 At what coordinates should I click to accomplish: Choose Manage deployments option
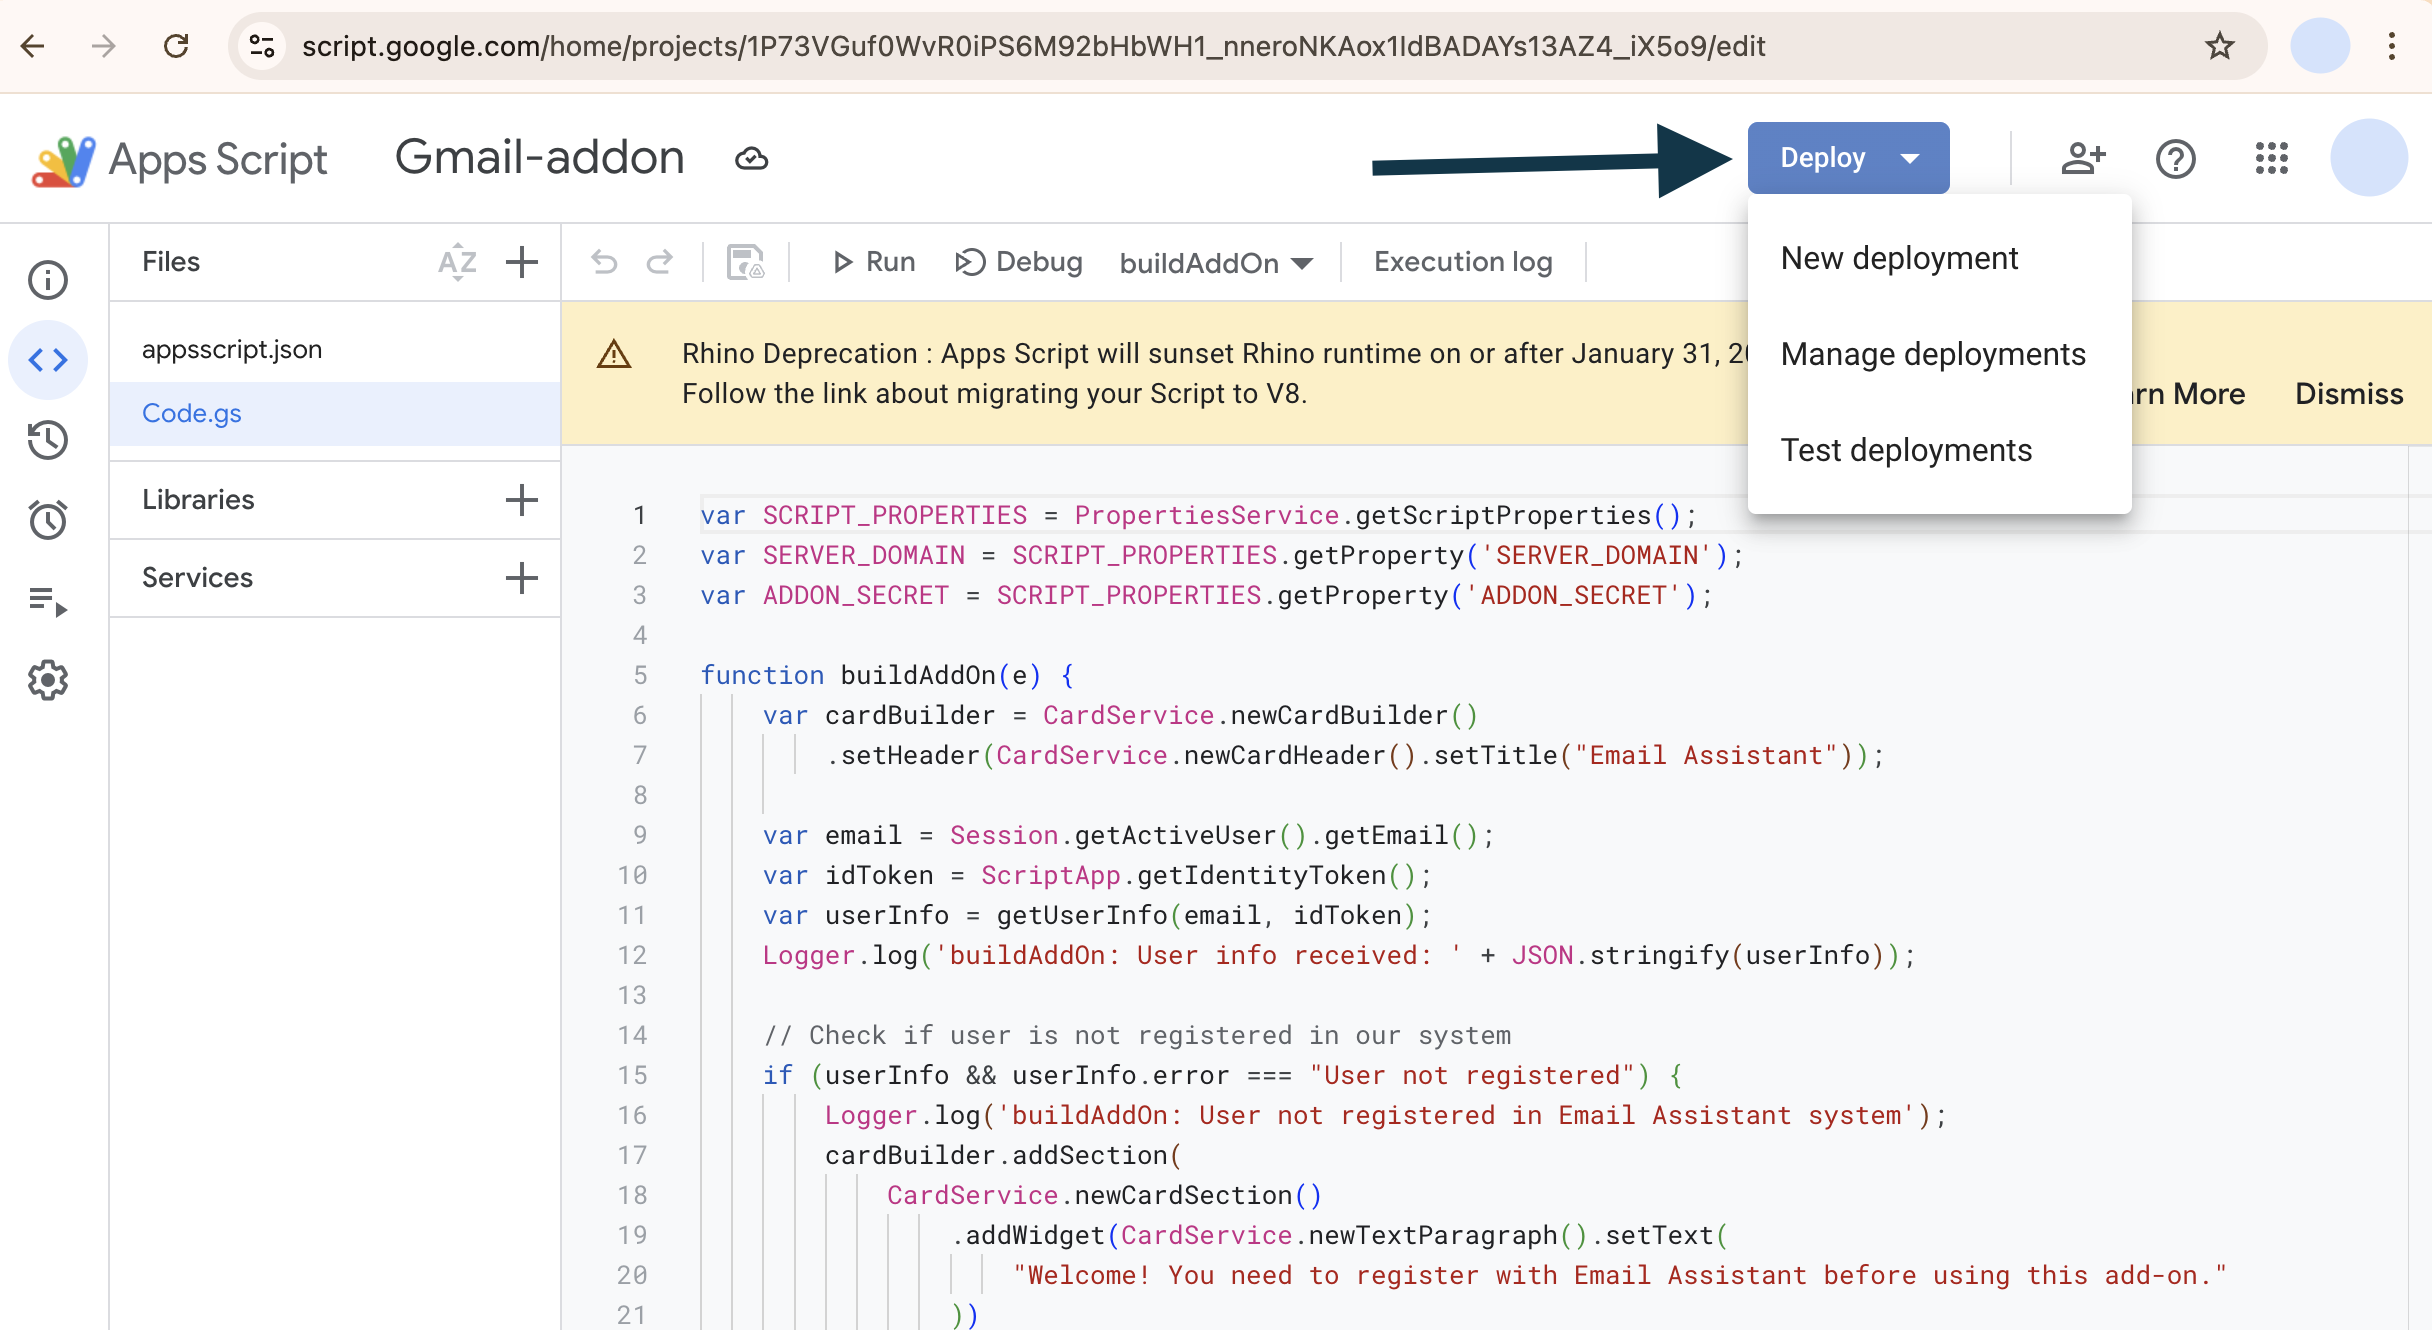click(1932, 353)
